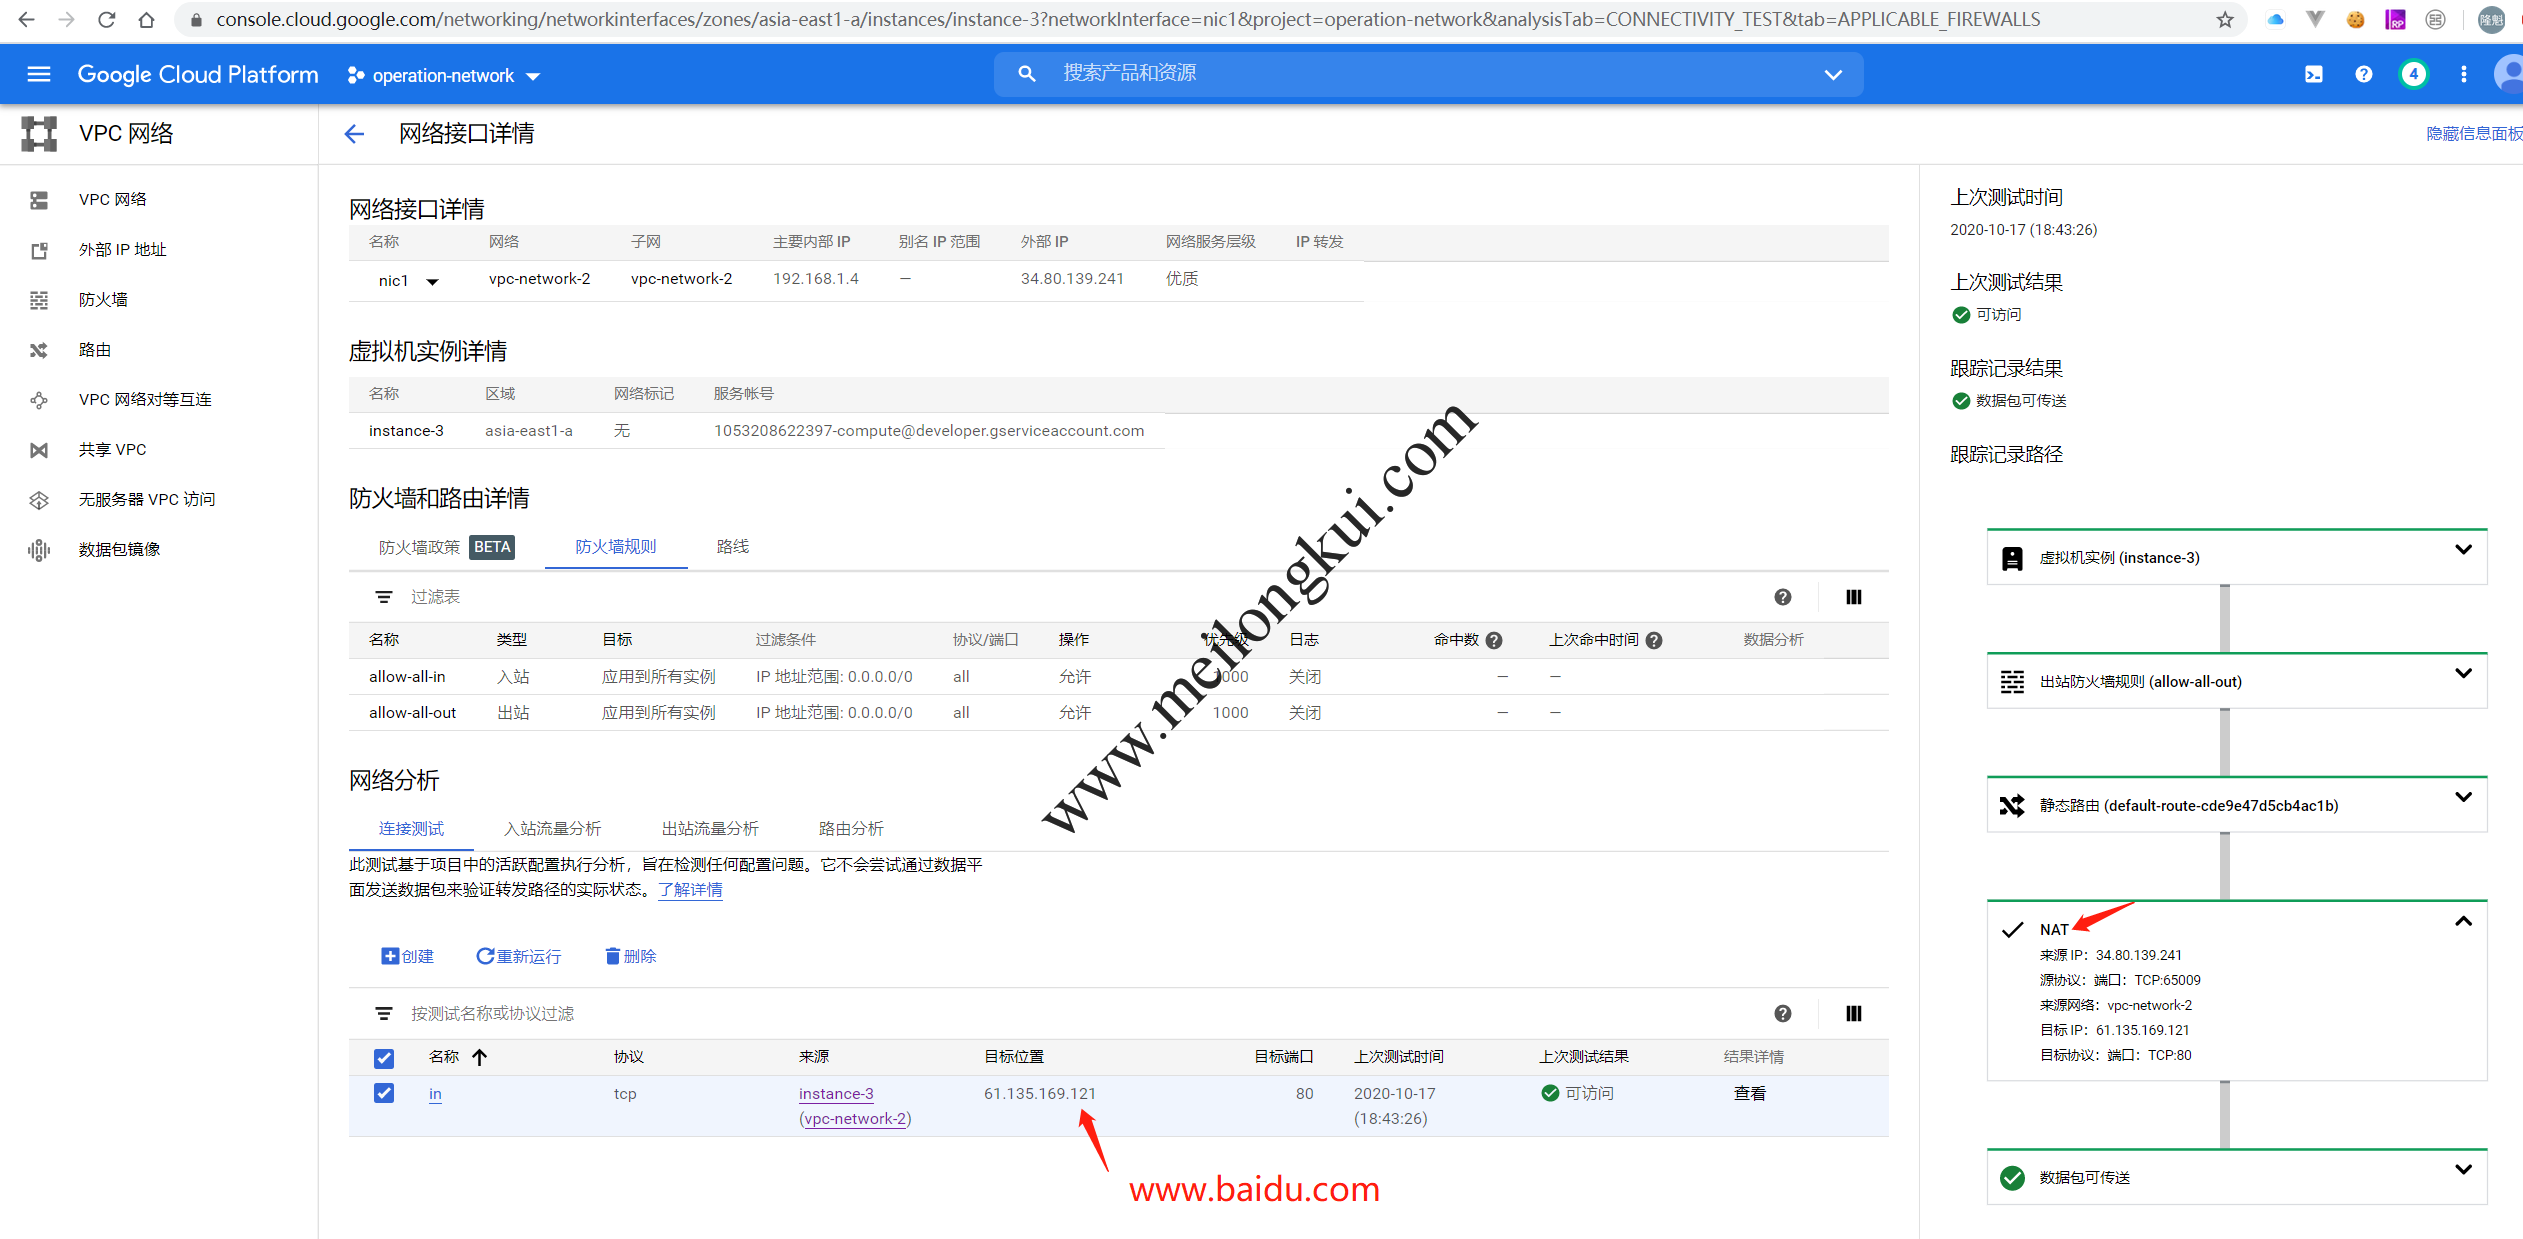Click 创建 to create a test
Viewport: 2523px width, 1239px height.
[x=408, y=956]
